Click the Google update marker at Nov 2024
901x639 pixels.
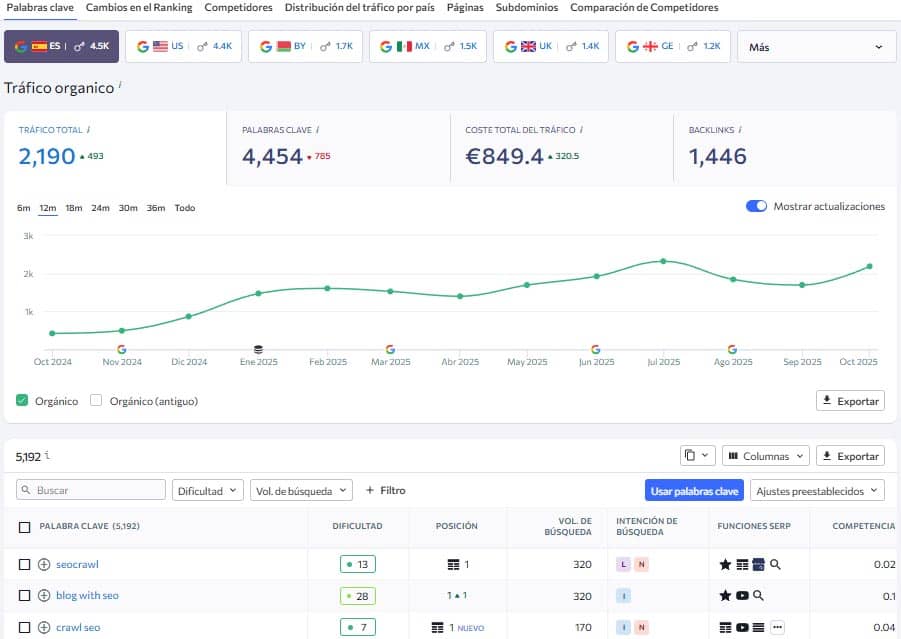pos(121,350)
